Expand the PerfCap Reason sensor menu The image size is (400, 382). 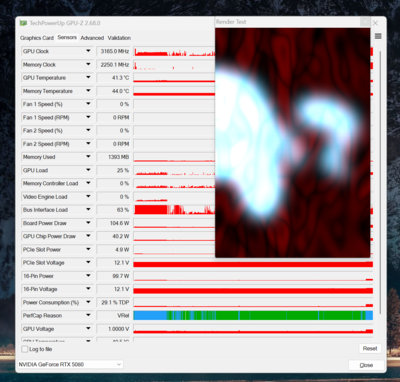pyautogui.click(x=88, y=315)
